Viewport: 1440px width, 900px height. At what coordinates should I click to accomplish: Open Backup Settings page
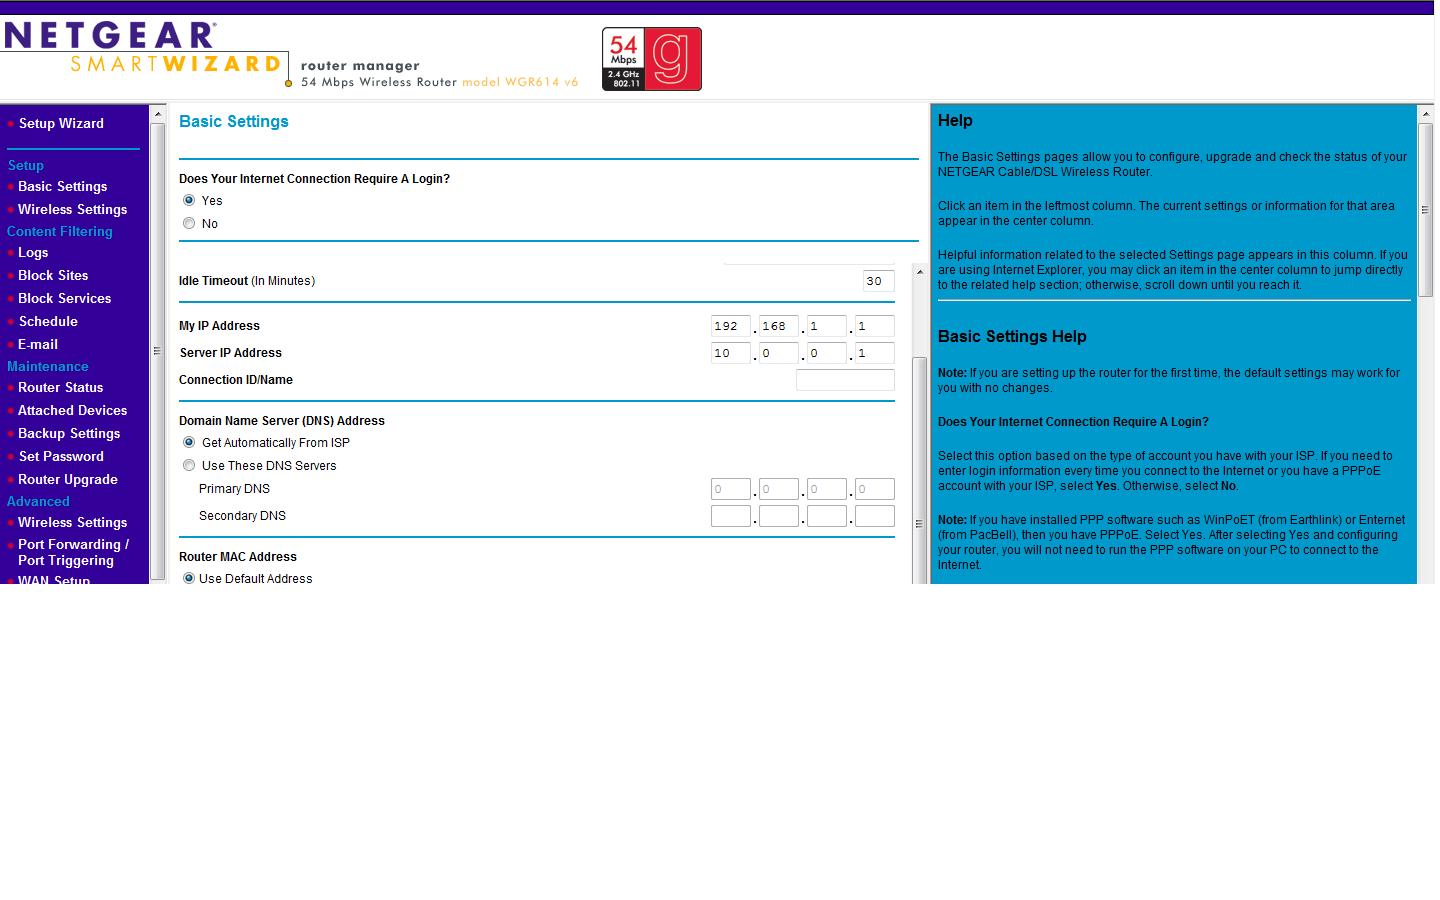[69, 433]
